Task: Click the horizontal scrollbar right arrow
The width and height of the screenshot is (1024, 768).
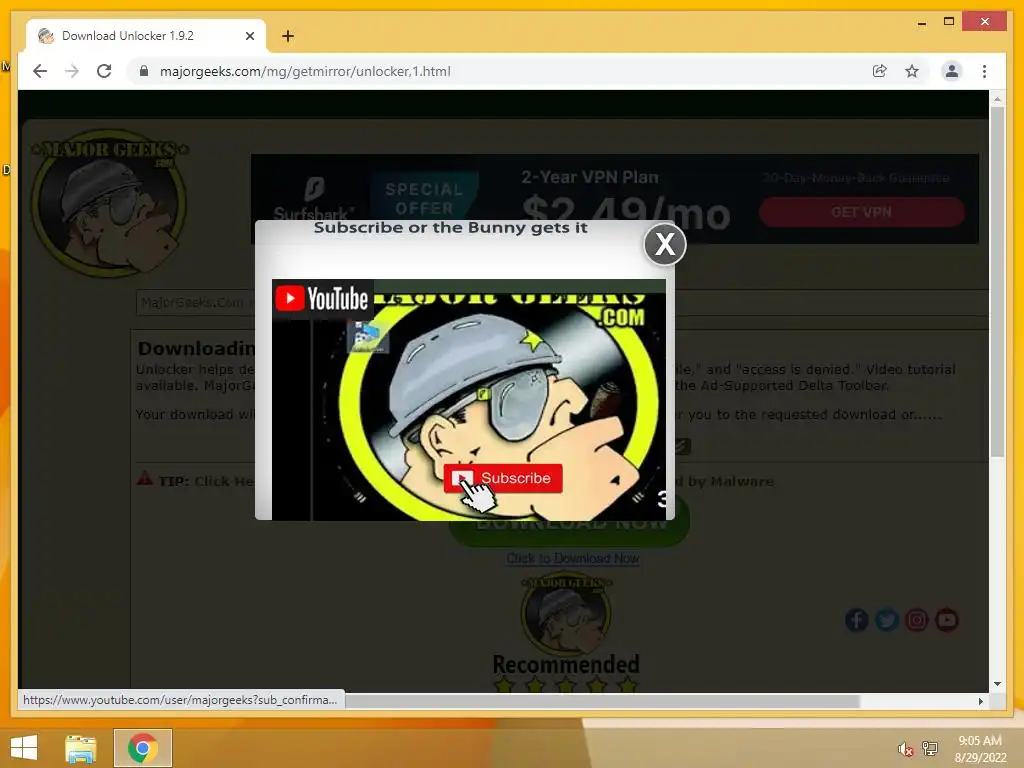Action: point(980,701)
